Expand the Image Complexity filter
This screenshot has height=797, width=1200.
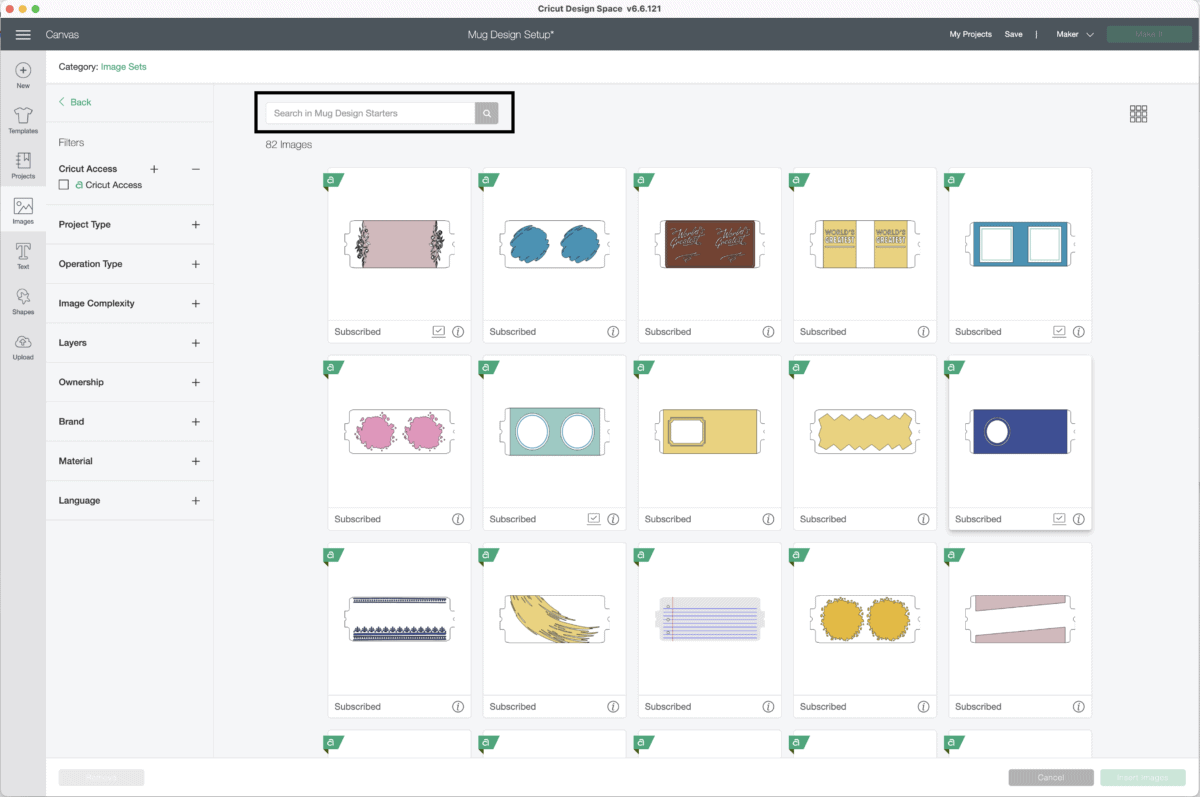[195, 304]
